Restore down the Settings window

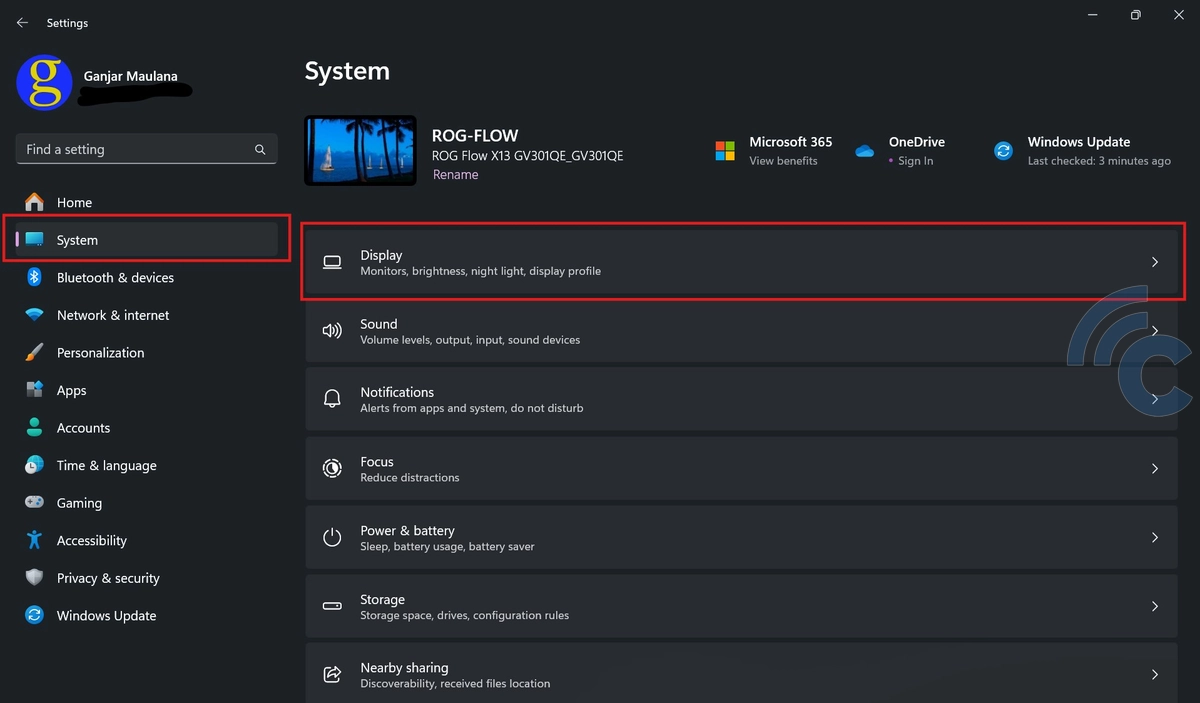[1135, 15]
